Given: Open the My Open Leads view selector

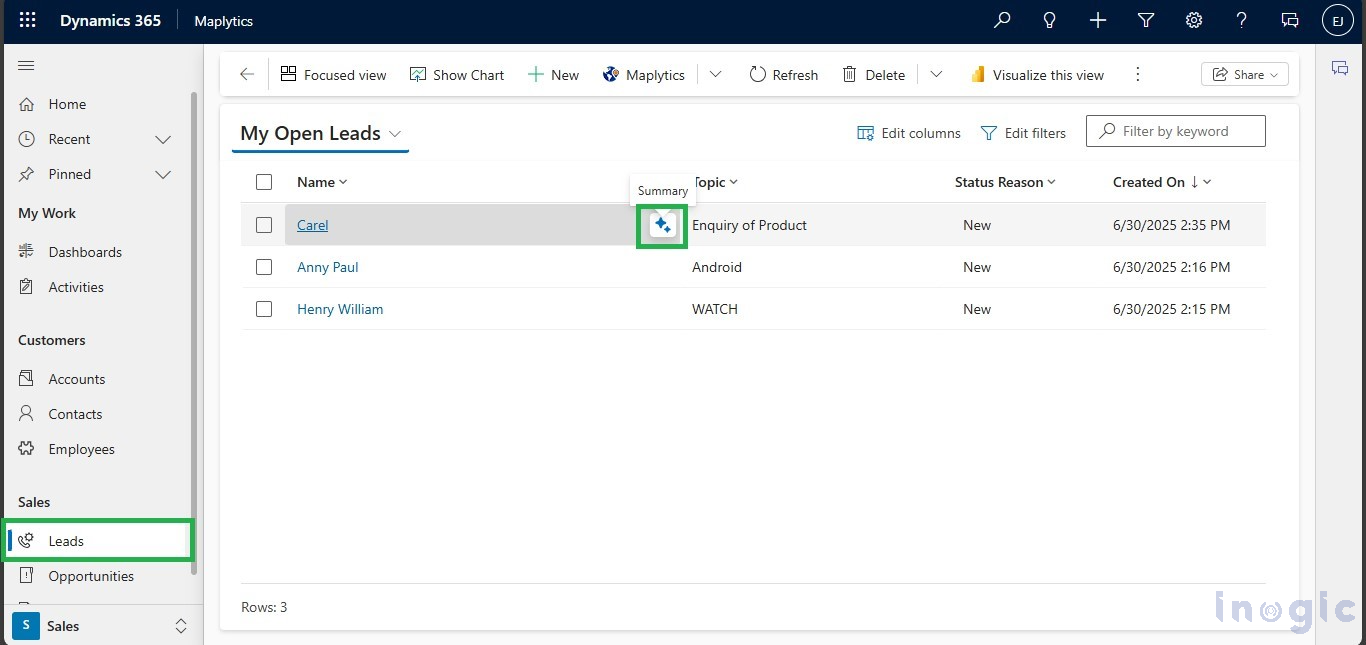Looking at the screenshot, I should click(x=320, y=134).
